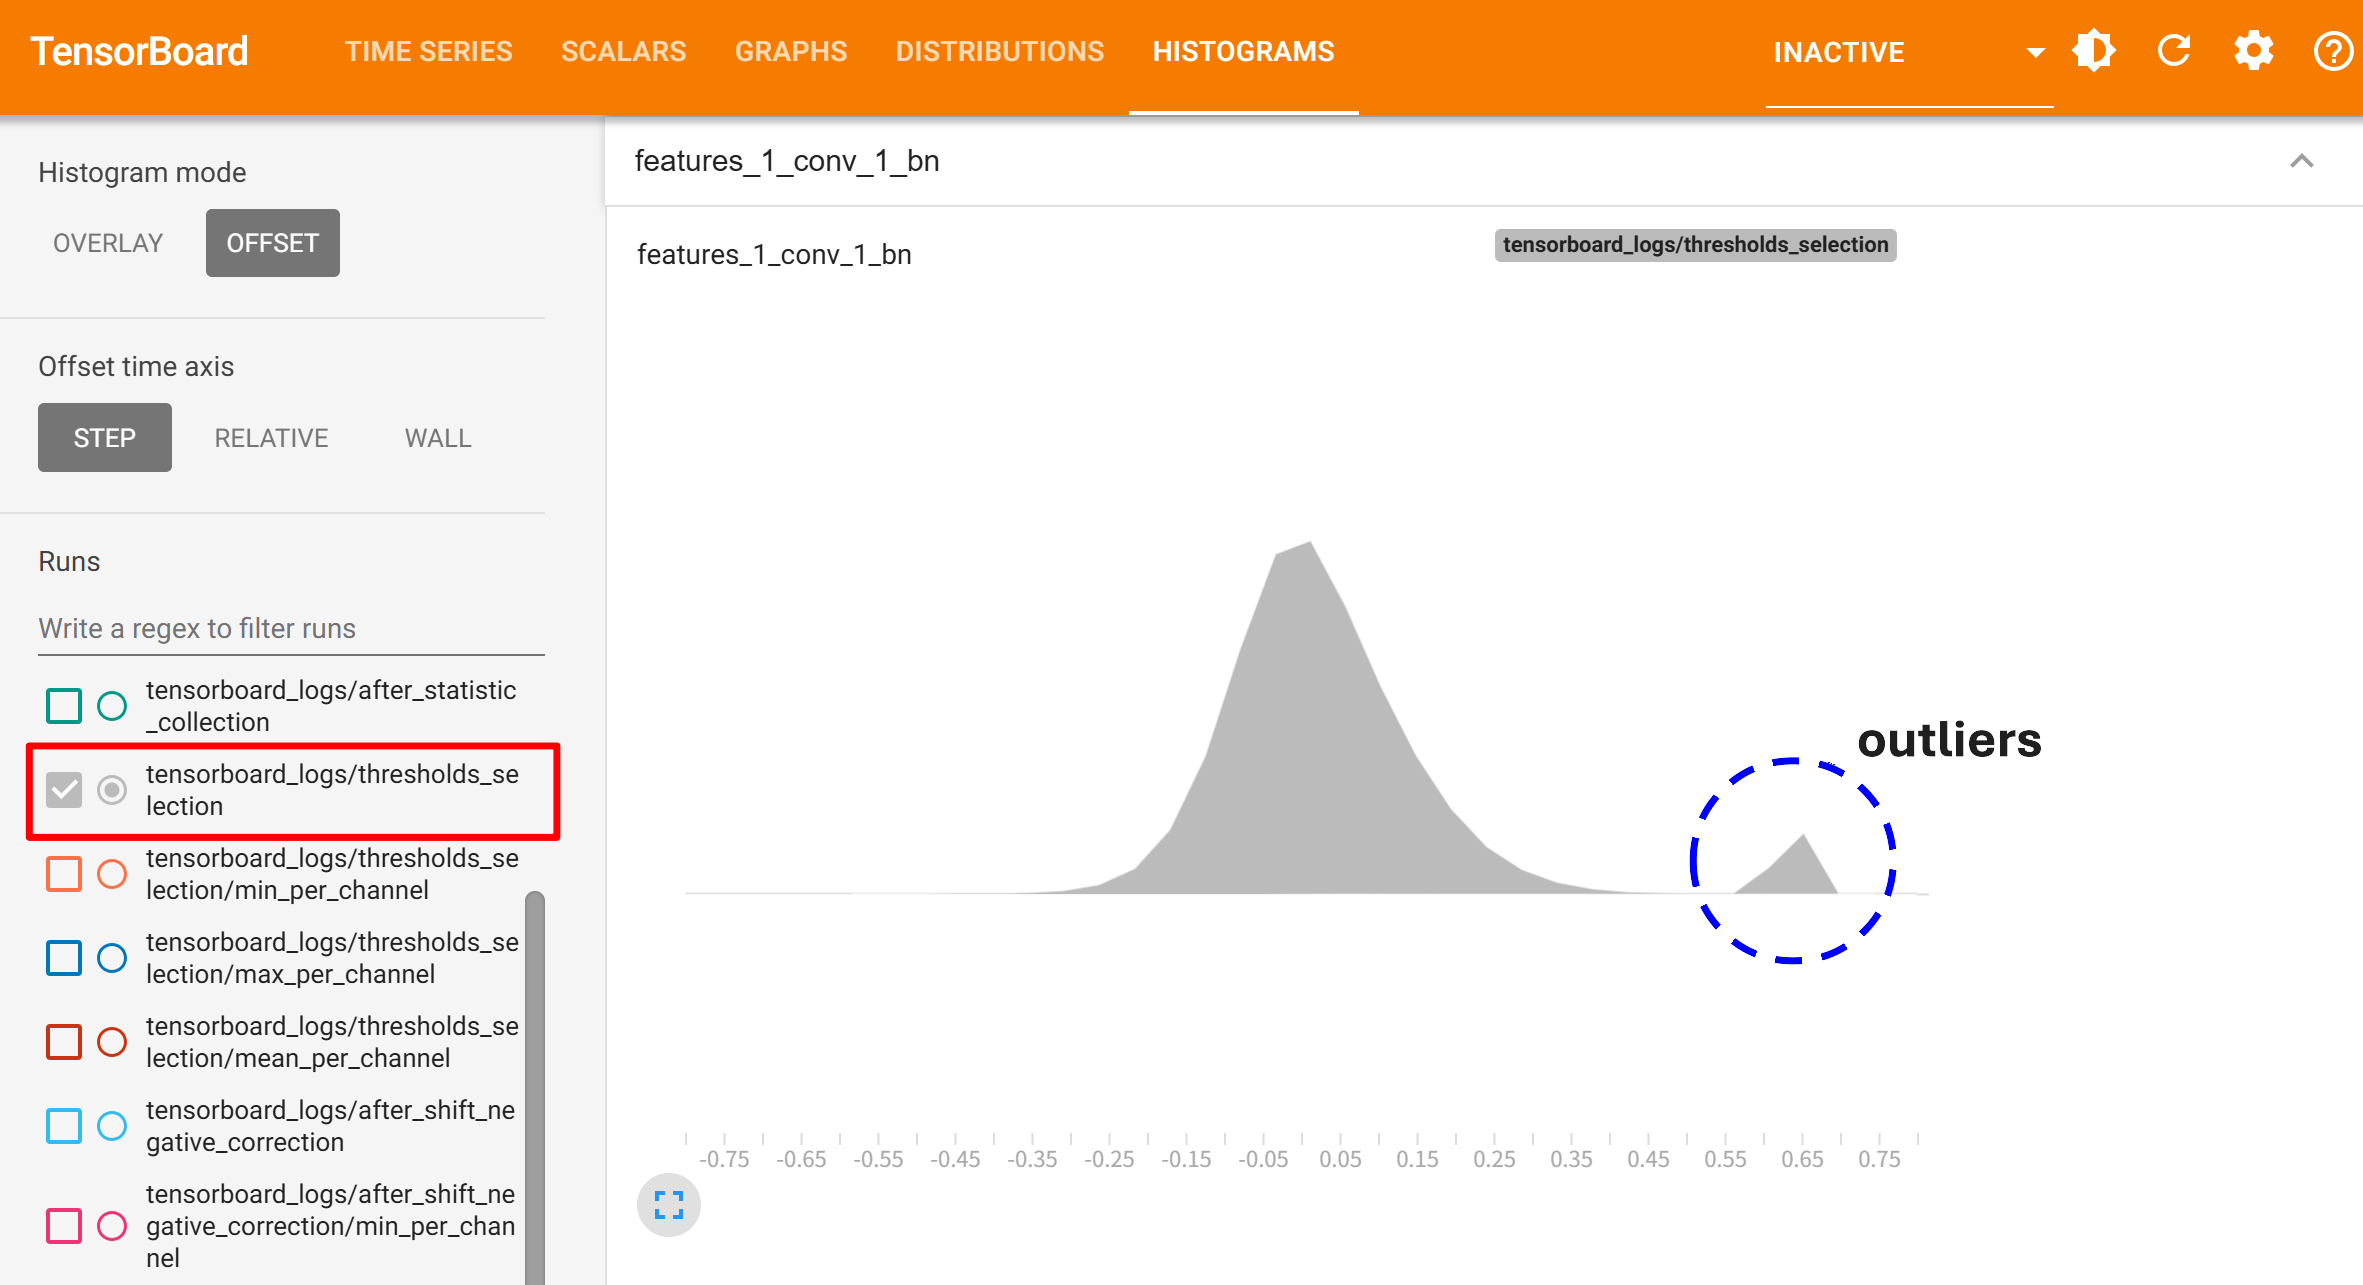This screenshot has width=2363, height=1285.
Task: Open the DISTRIBUTIONS tab
Action: point(999,52)
